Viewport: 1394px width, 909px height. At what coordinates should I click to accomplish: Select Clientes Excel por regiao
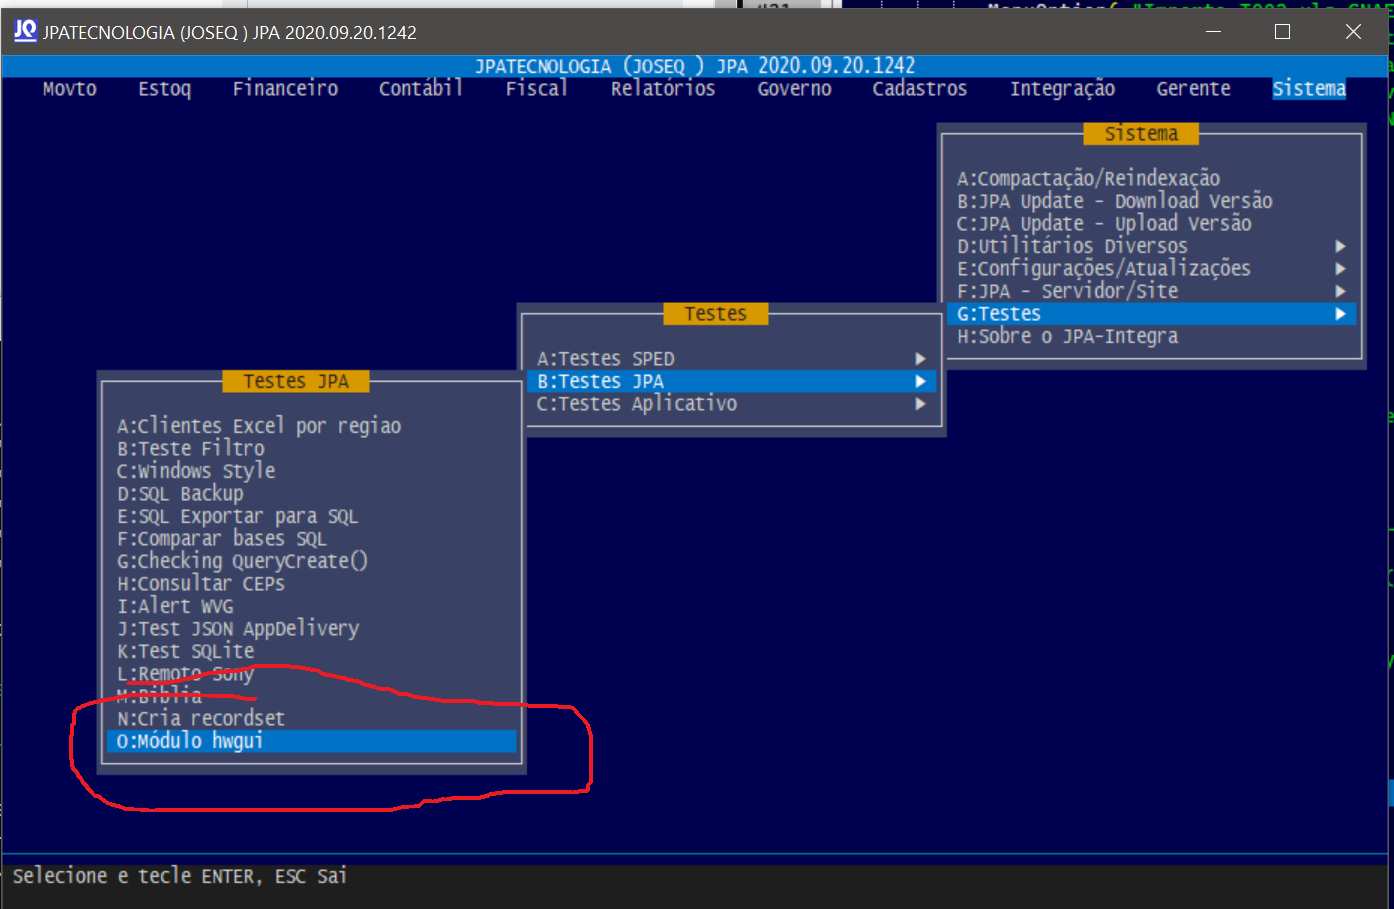click(x=259, y=426)
